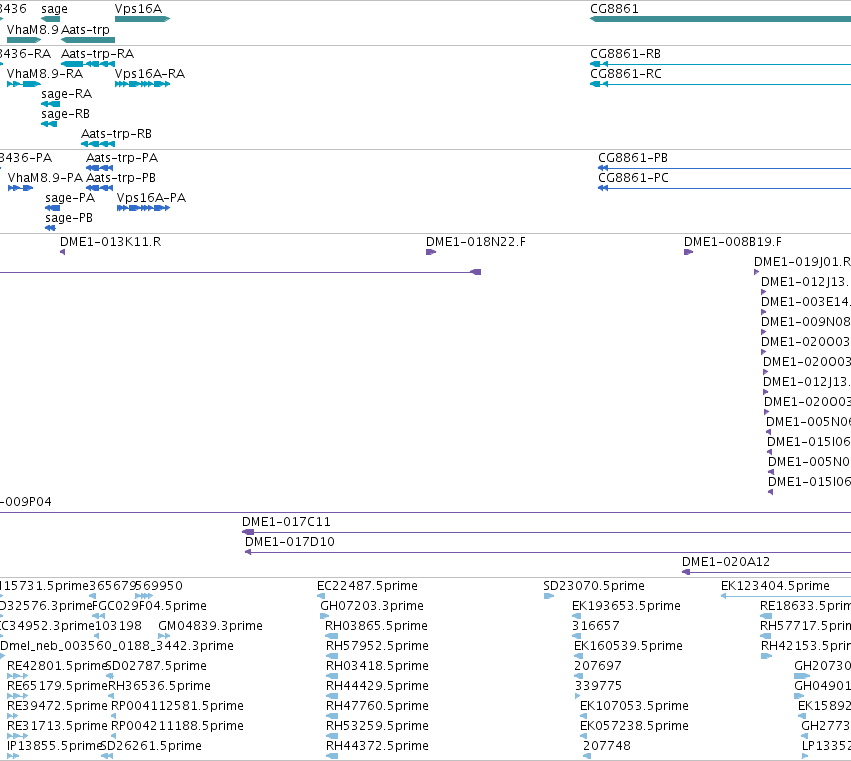Click the DME1-009N08 feature label

(x=805, y=322)
